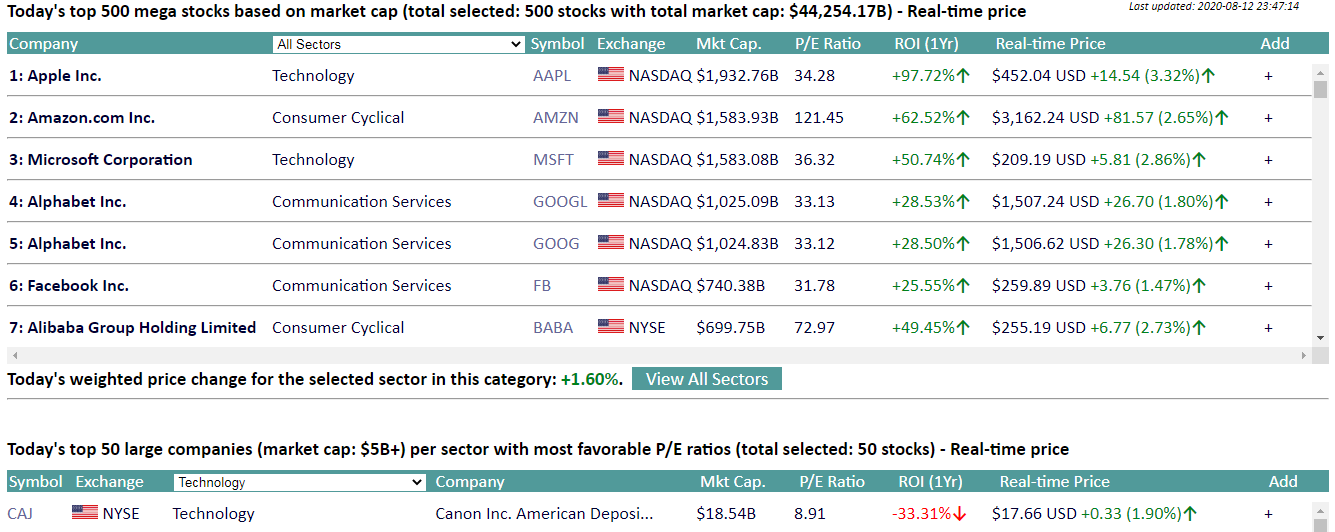
Task: Click the US flag icon beside AAPL exchange
Action: (610, 75)
